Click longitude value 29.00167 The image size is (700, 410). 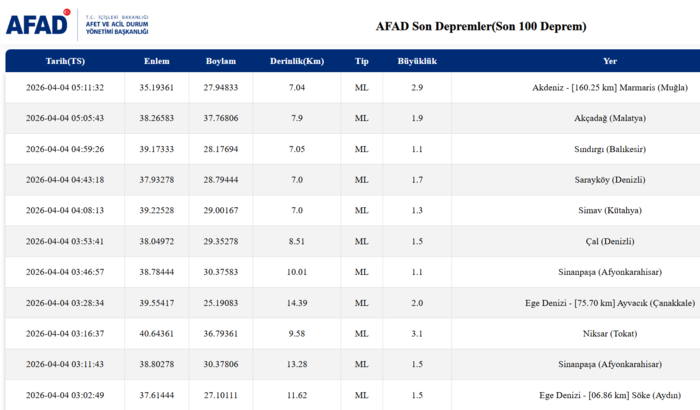(221, 210)
